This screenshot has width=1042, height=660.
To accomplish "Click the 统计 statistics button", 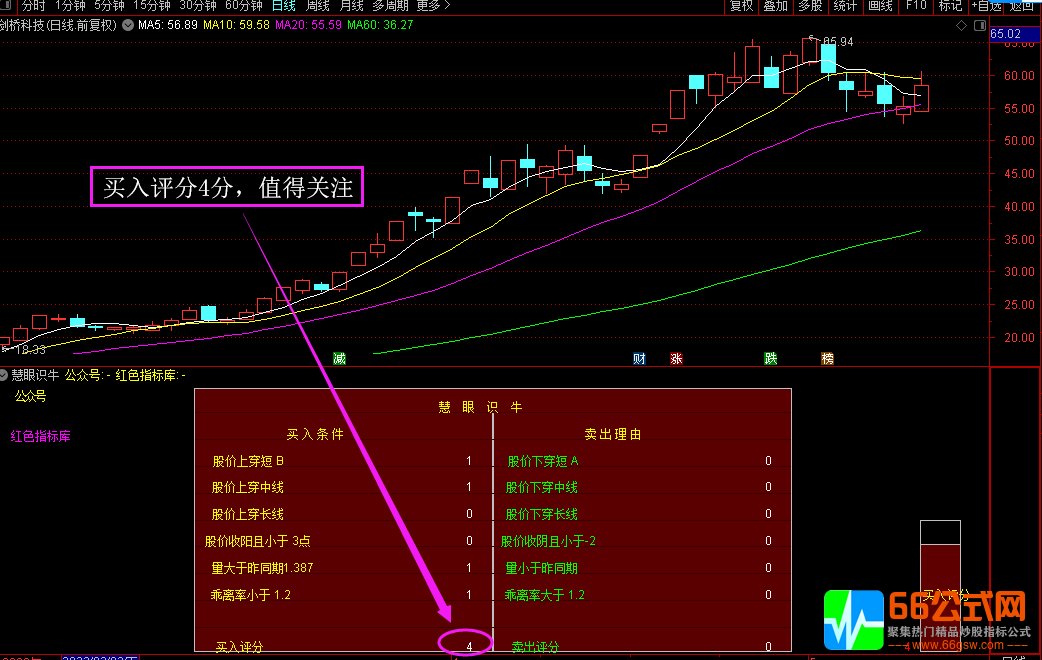I will (x=845, y=6).
